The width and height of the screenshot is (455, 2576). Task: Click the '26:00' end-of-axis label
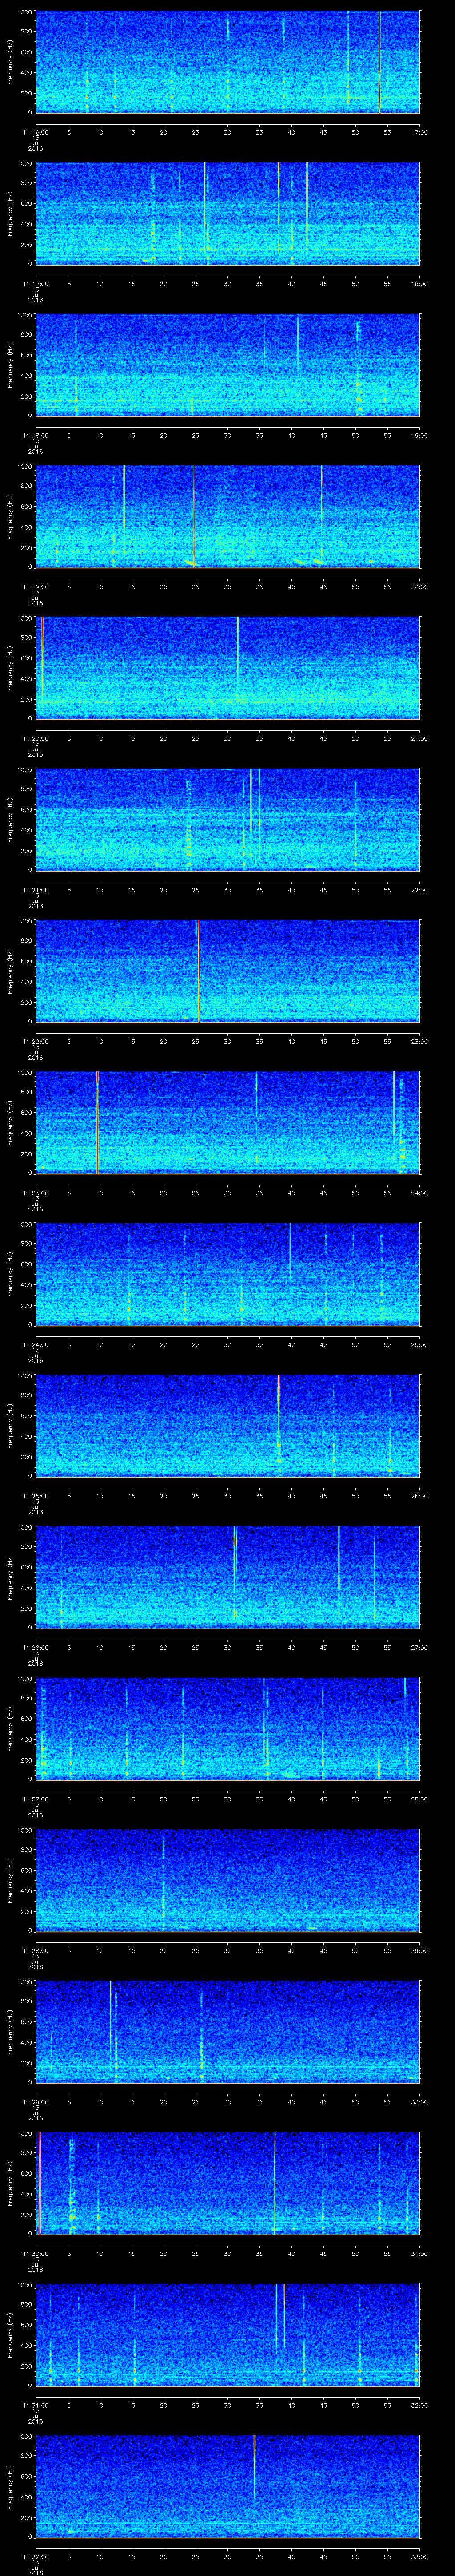click(420, 1496)
